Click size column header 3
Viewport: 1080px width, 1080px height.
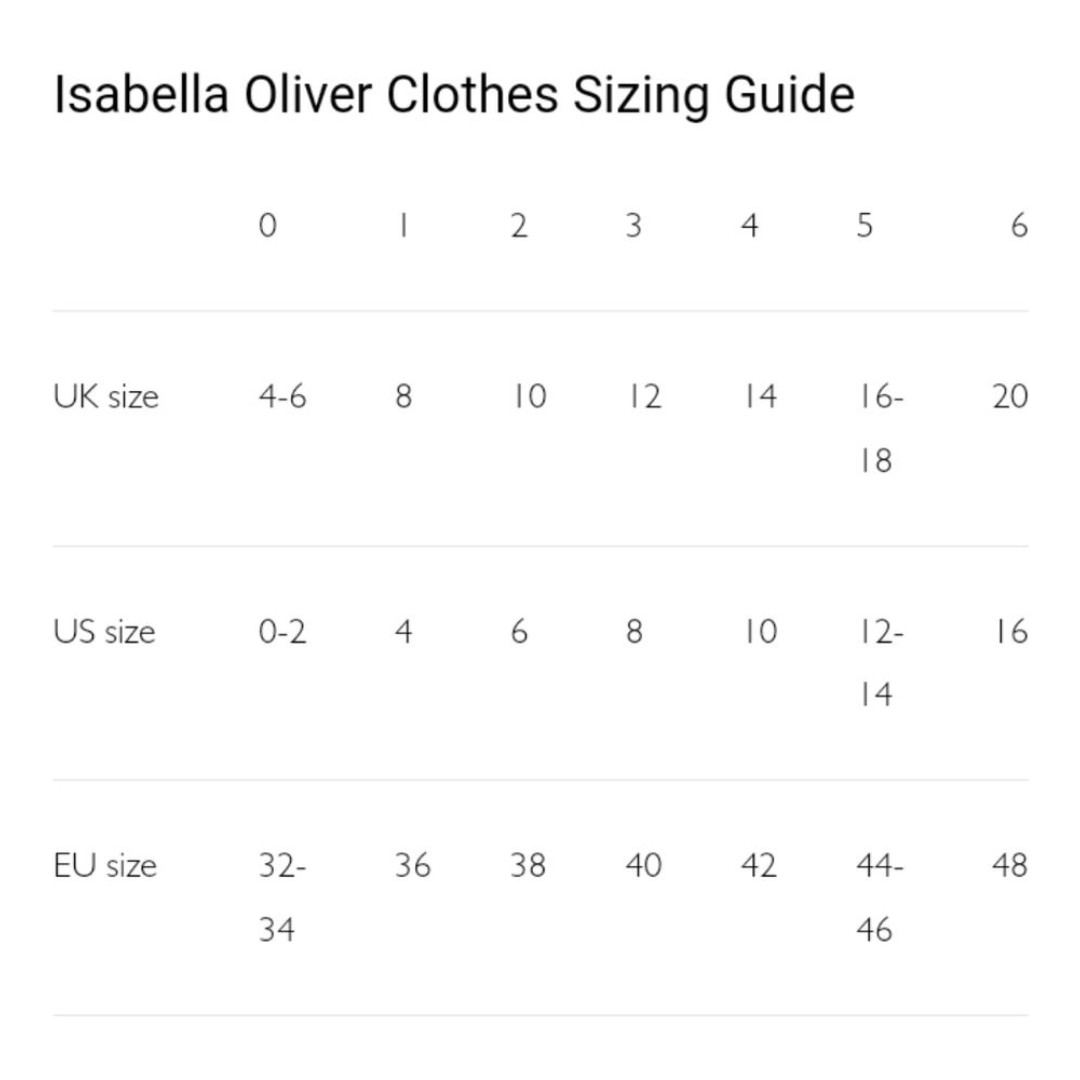tap(634, 225)
